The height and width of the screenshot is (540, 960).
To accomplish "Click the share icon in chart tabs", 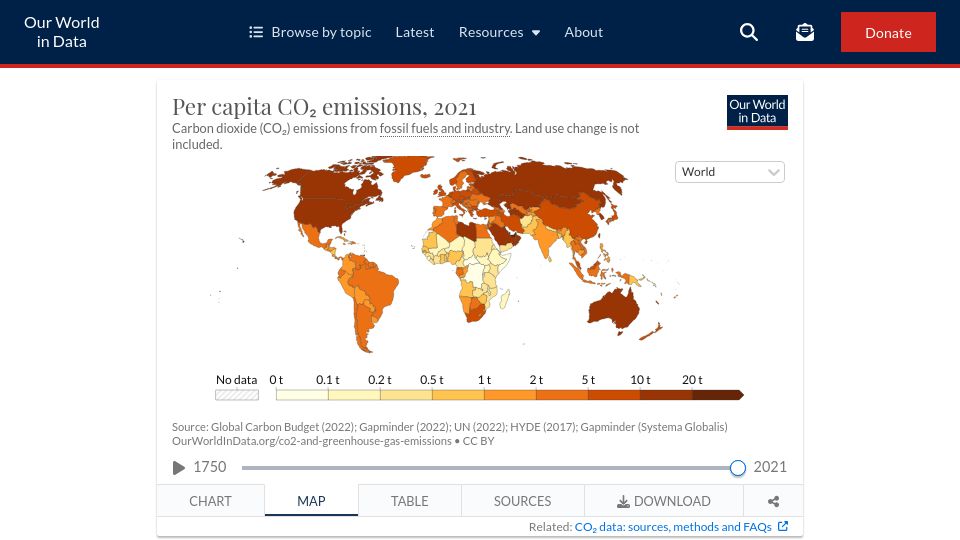I will (773, 501).
